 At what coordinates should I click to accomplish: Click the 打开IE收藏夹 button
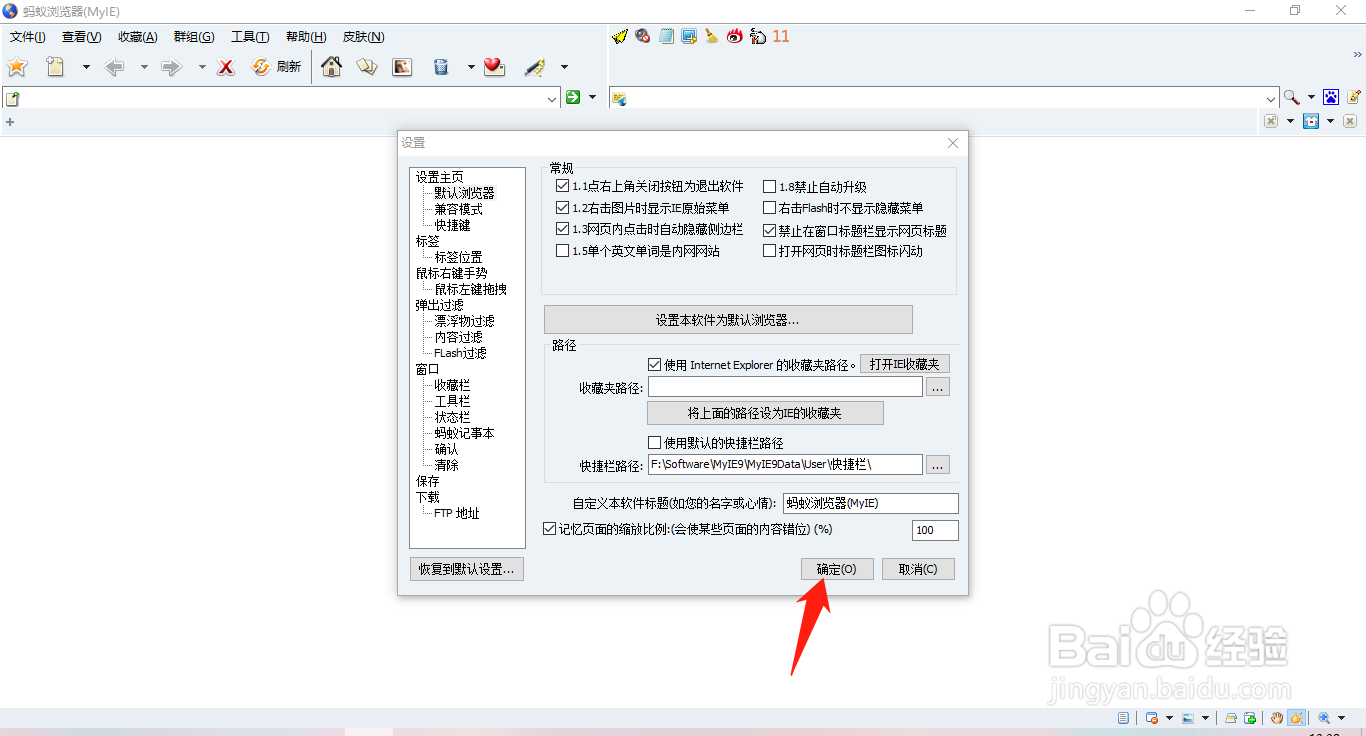click(905, 364)
